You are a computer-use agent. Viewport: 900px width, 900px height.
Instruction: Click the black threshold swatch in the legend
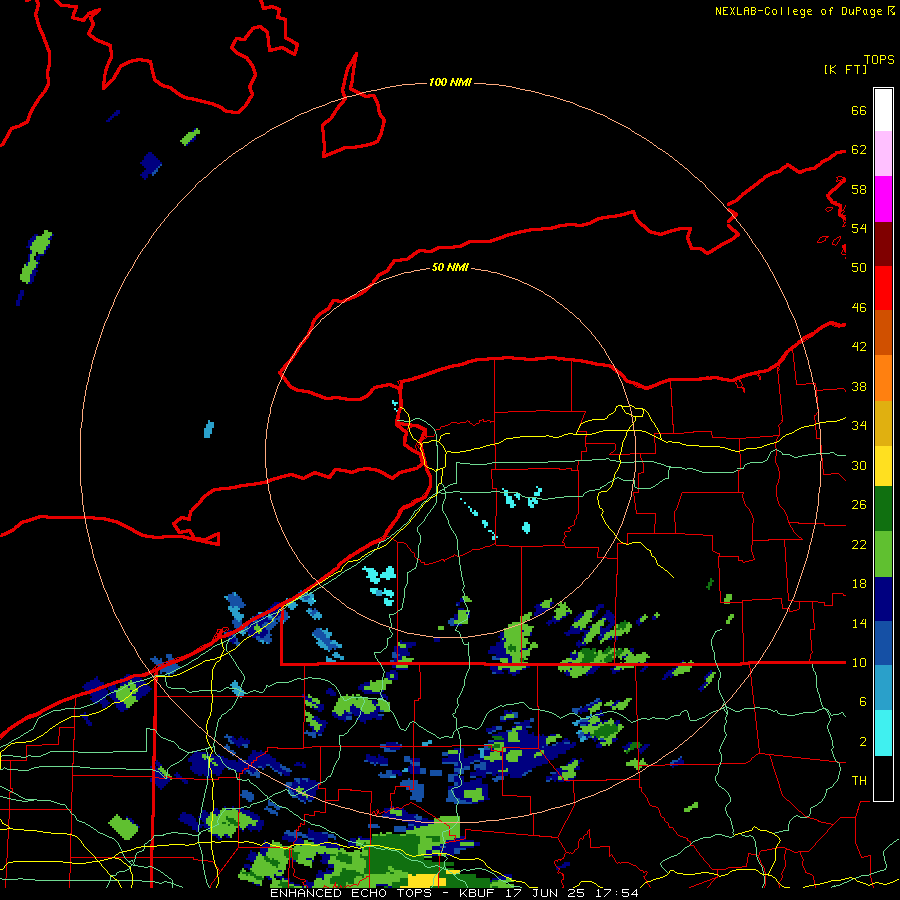point(883,778)
